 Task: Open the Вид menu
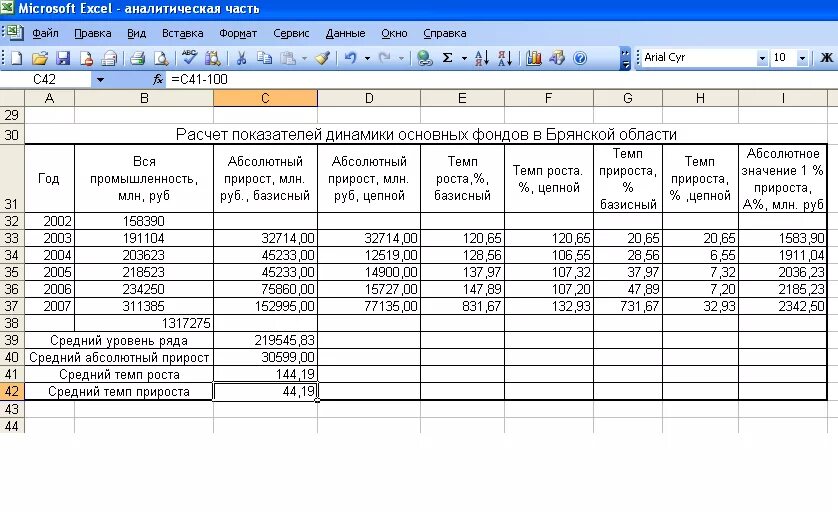point(136,33)
